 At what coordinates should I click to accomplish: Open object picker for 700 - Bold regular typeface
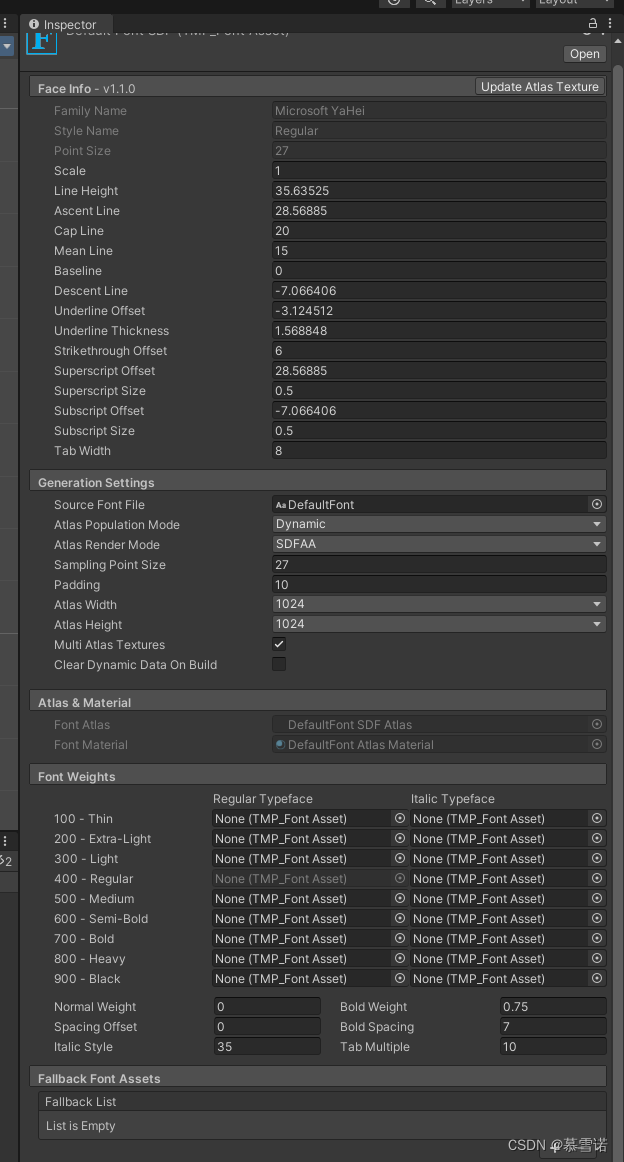pos(399,938)
